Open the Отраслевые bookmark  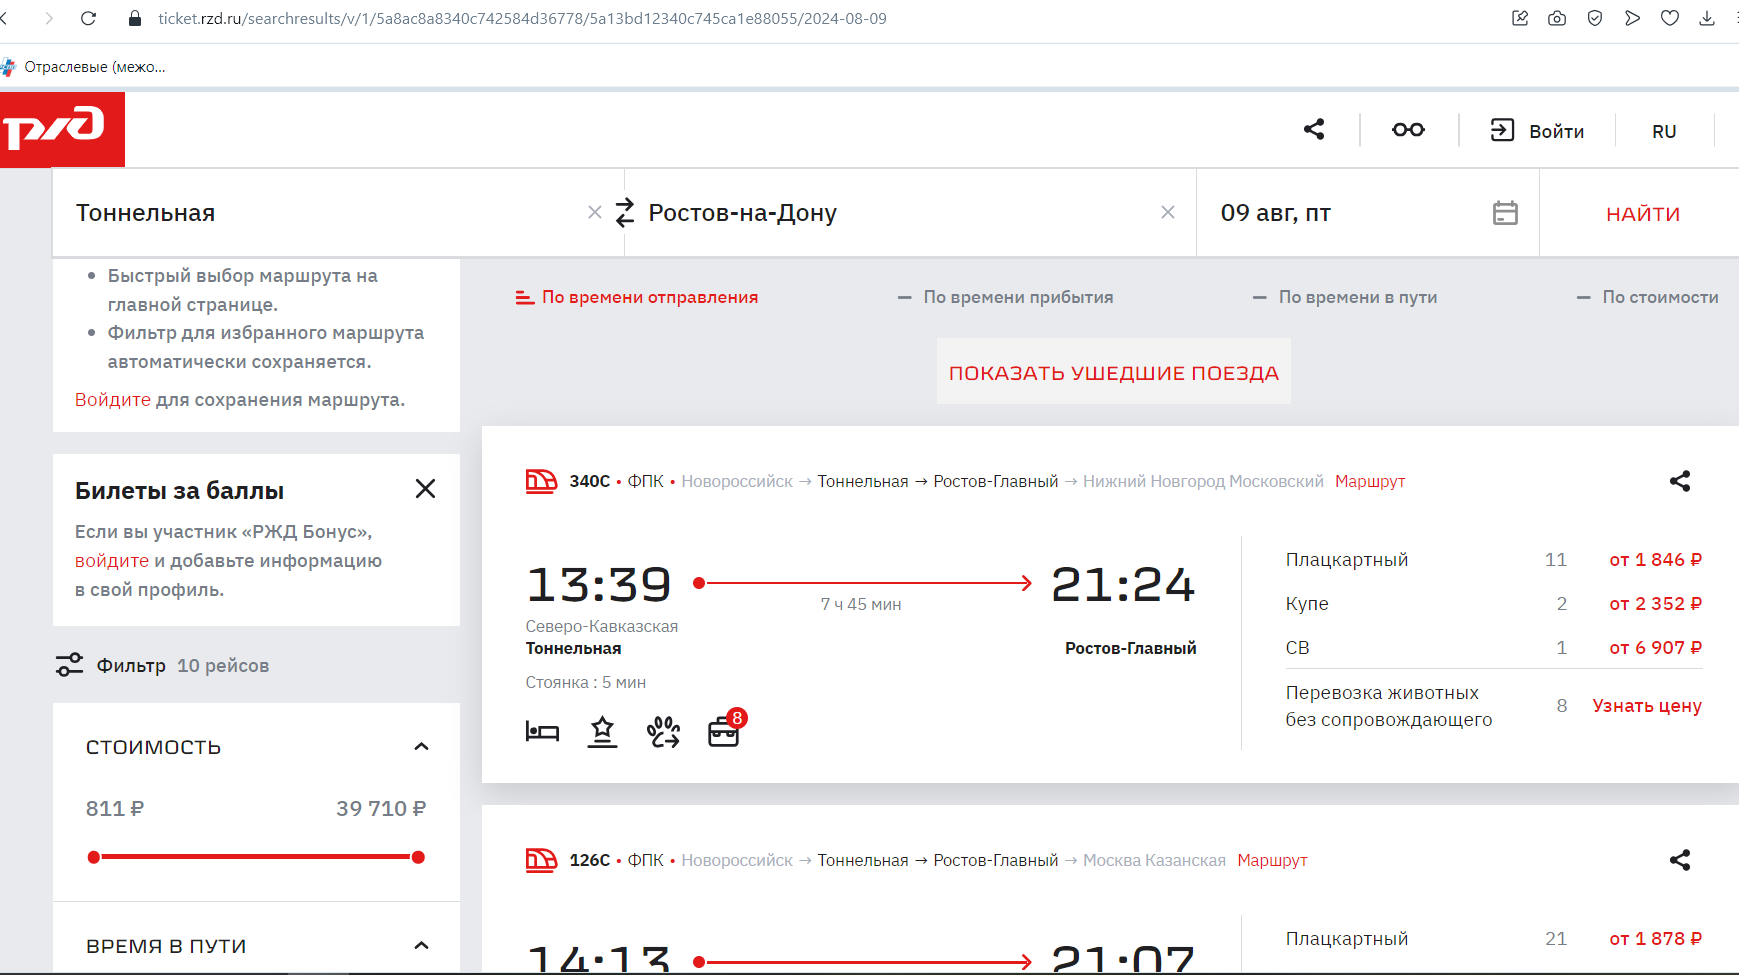tap(84, 67)
